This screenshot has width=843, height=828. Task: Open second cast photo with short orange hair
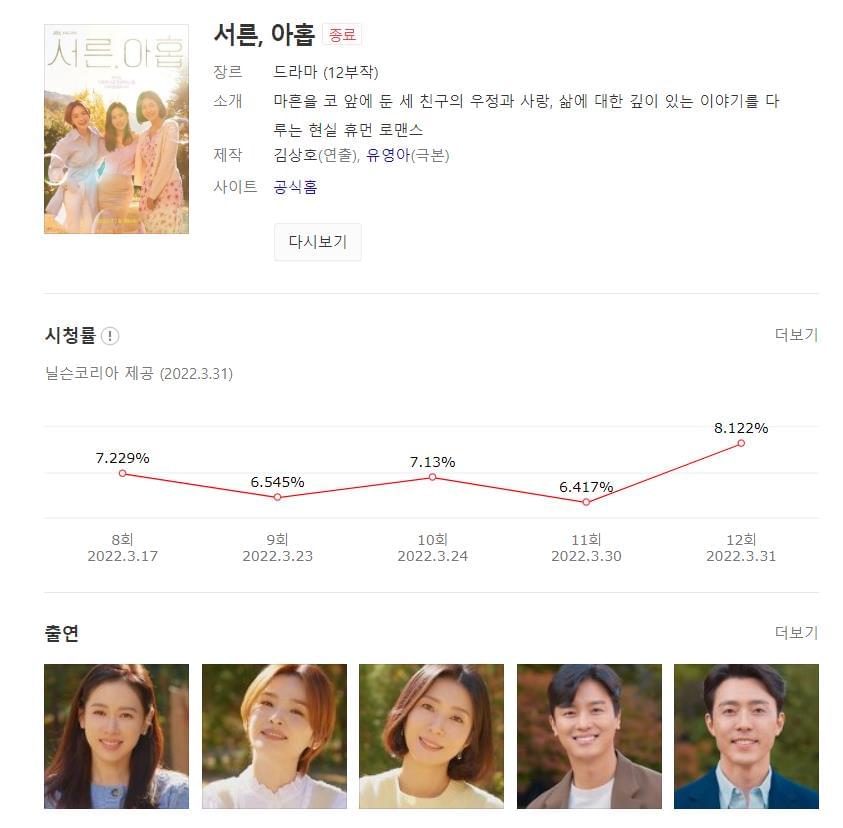(274, 736)
